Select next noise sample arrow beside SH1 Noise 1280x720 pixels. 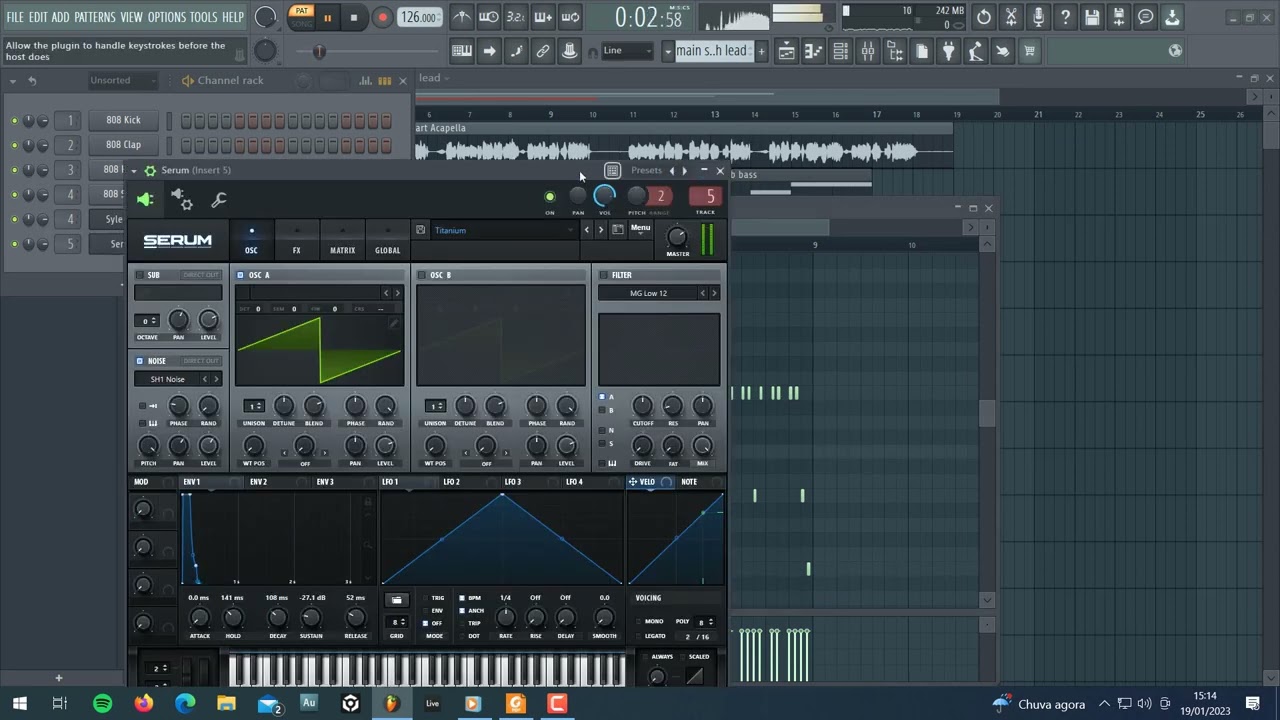click(216, 379)
